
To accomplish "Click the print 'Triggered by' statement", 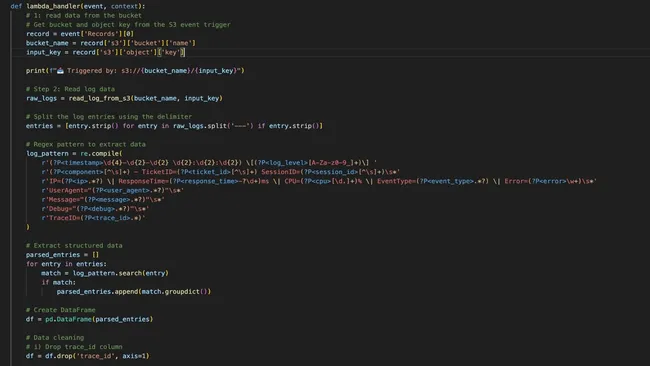I will 135,70.
